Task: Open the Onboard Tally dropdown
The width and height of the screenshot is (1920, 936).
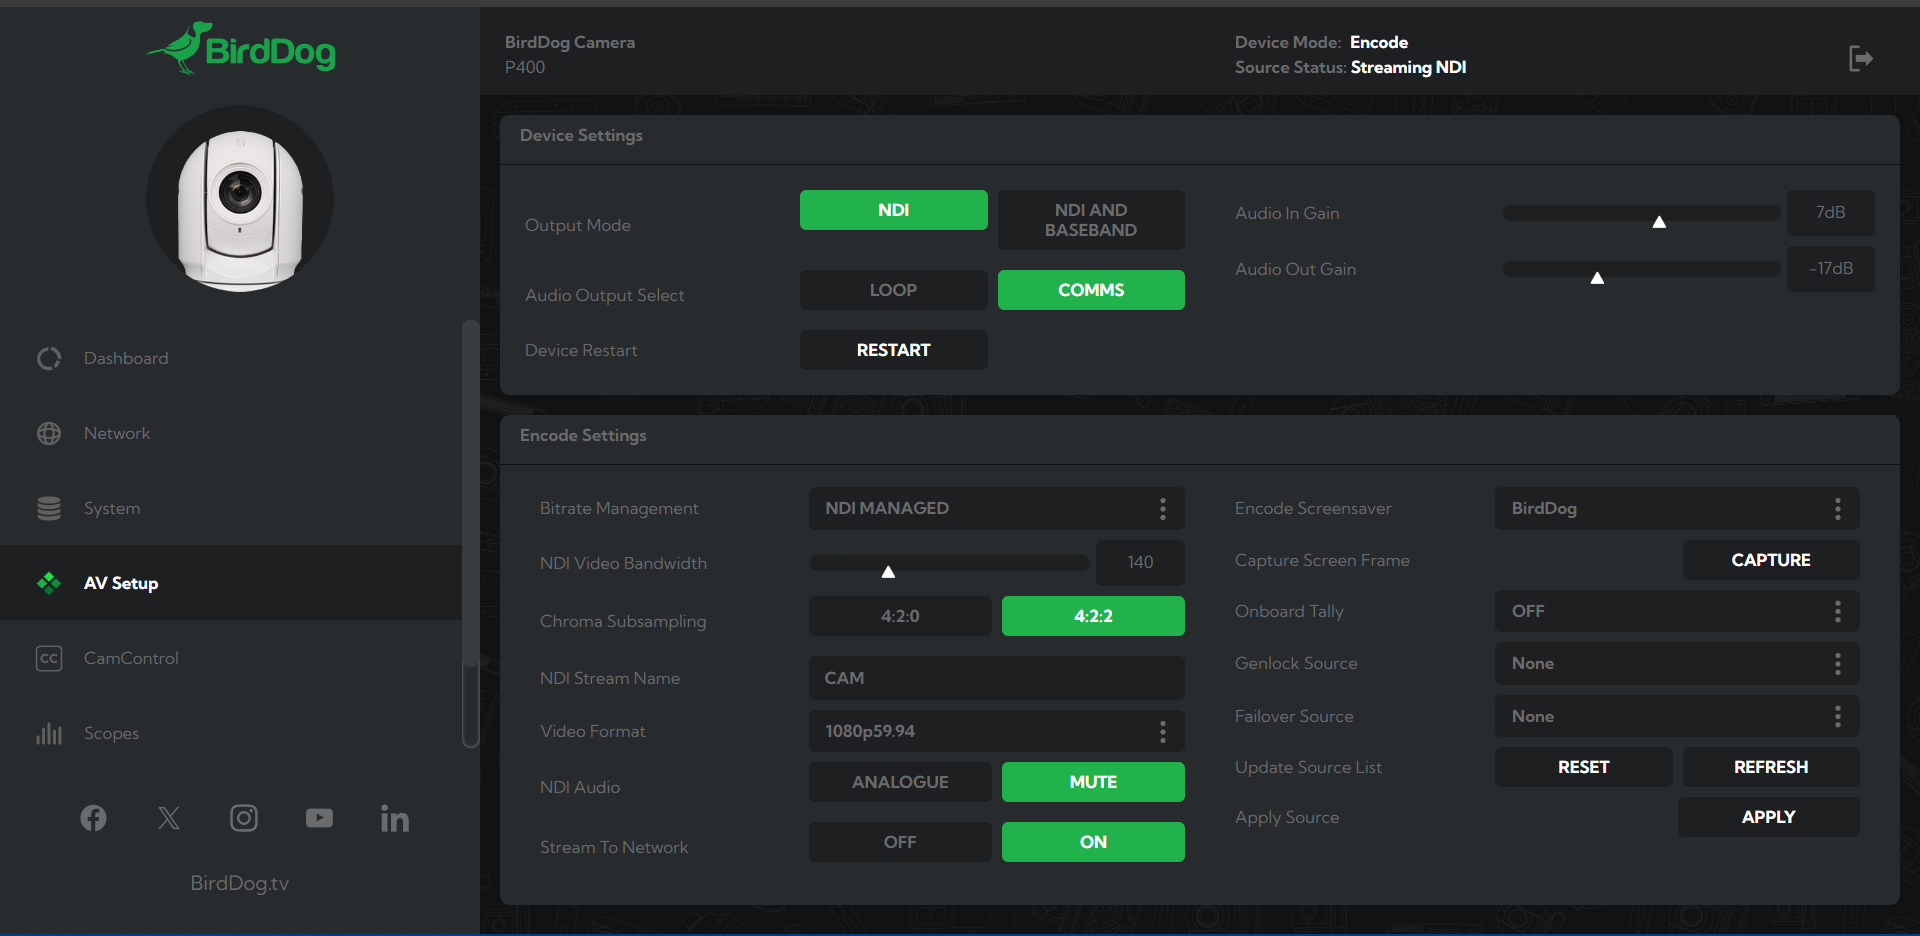Action: click(1677, 611)
